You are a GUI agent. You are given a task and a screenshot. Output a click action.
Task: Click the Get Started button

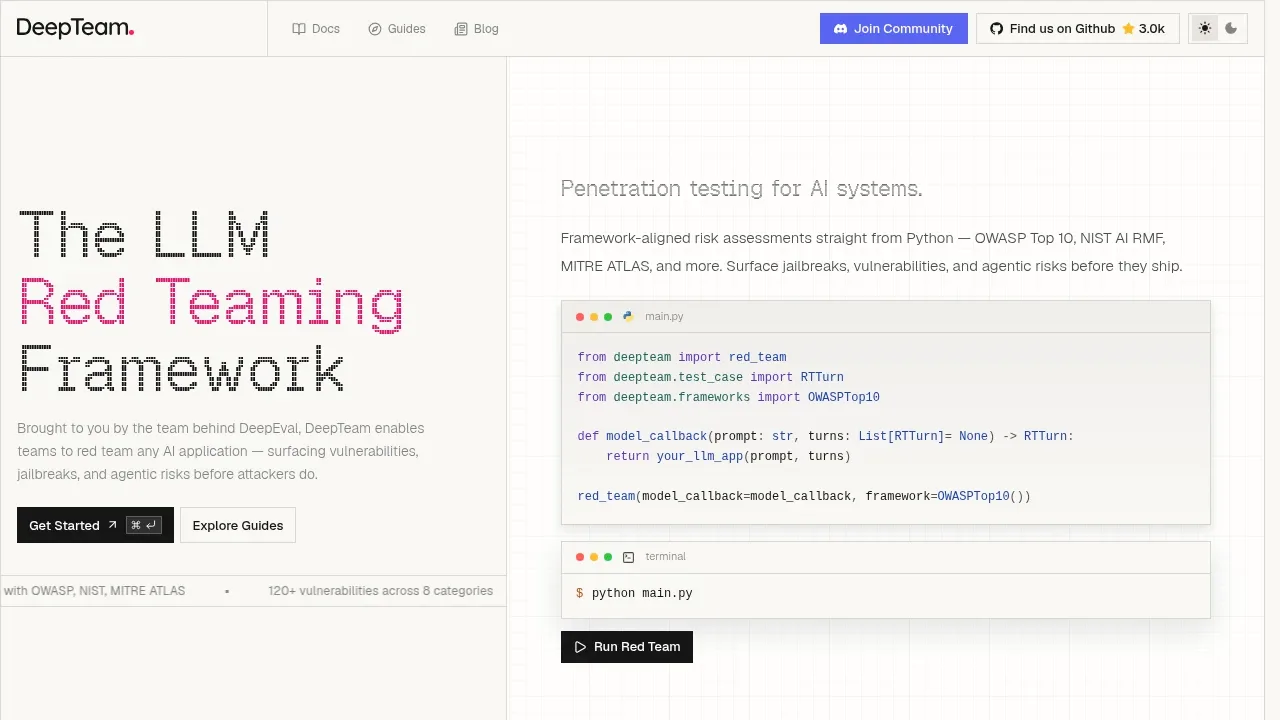[95, 525]
